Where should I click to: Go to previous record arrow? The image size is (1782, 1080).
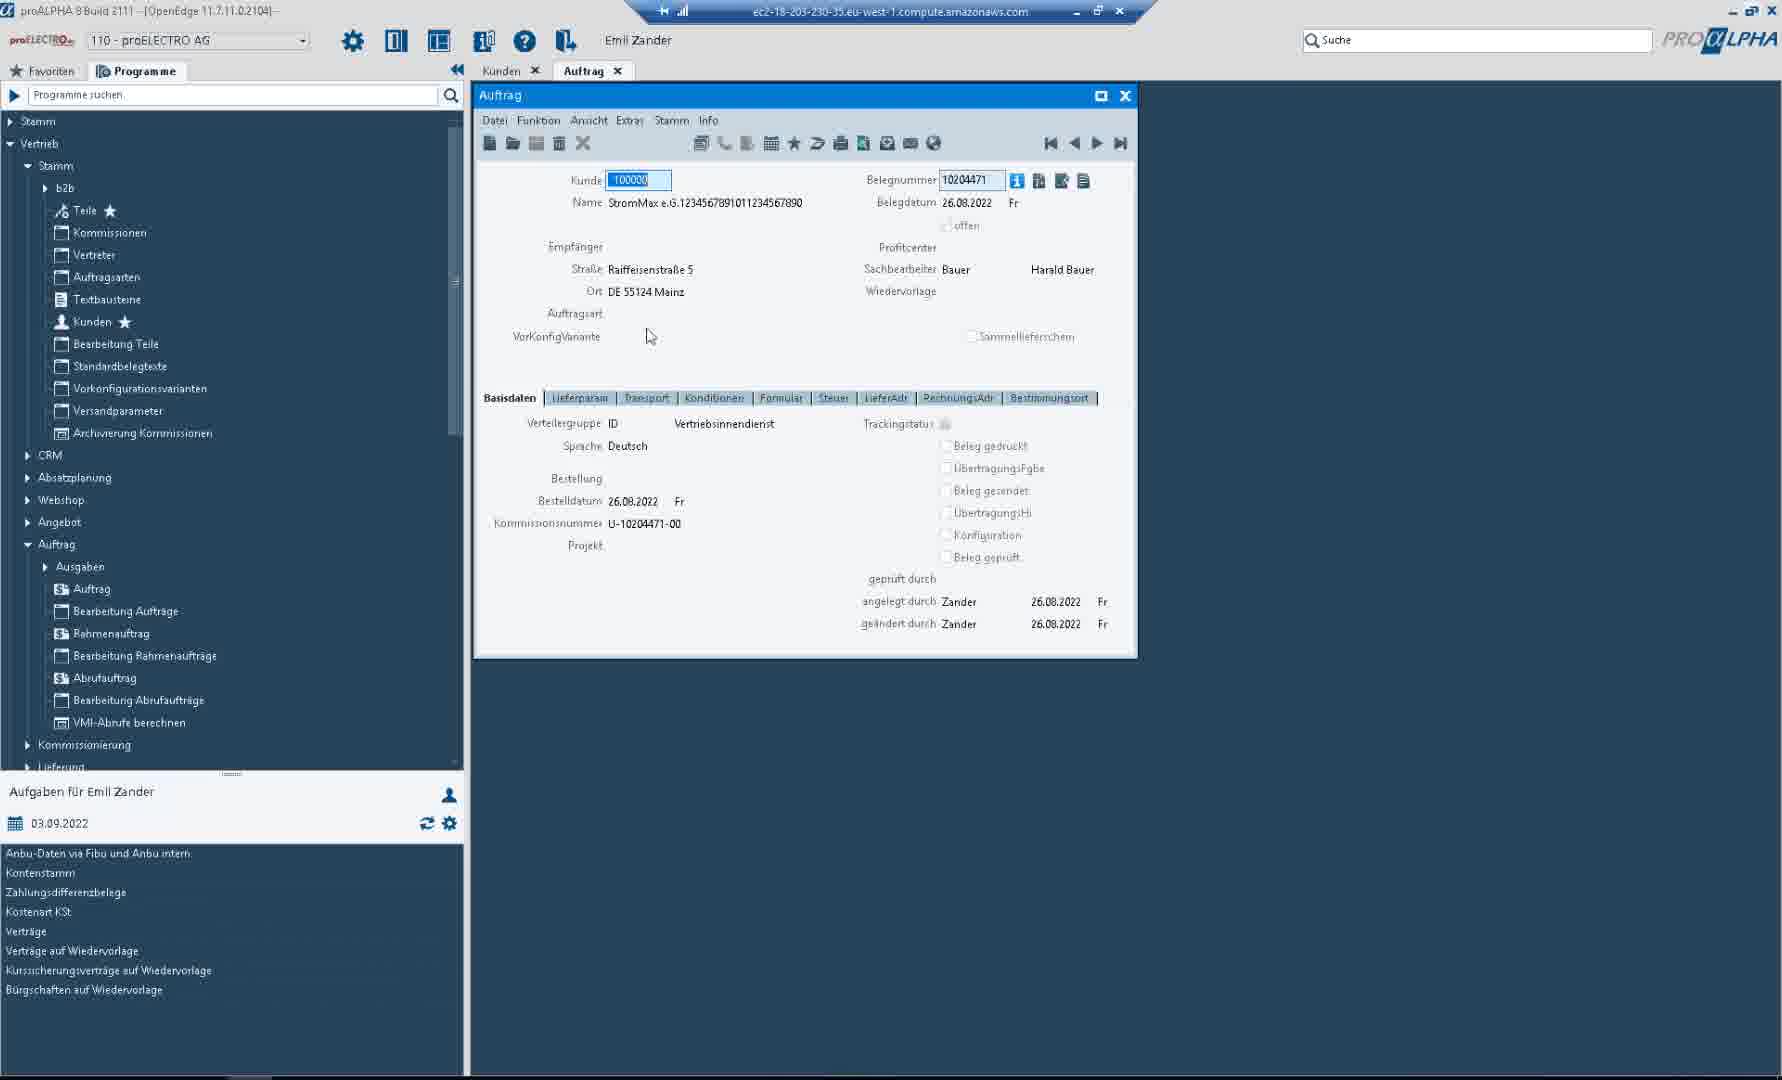click(x=1074, y=143)
